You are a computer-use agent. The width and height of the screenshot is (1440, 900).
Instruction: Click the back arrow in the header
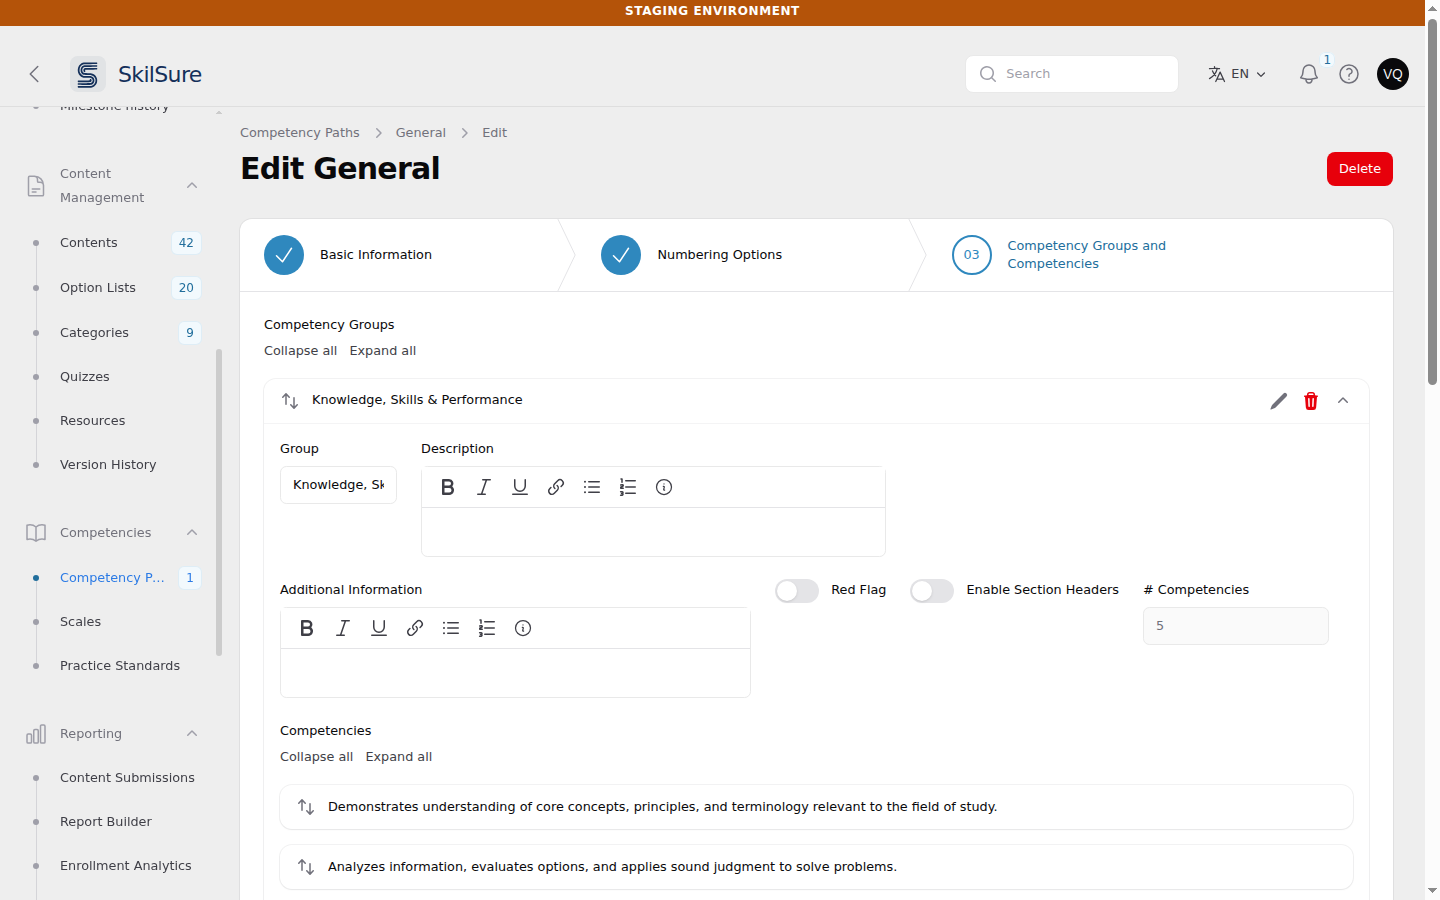click(x=34, y=74)
